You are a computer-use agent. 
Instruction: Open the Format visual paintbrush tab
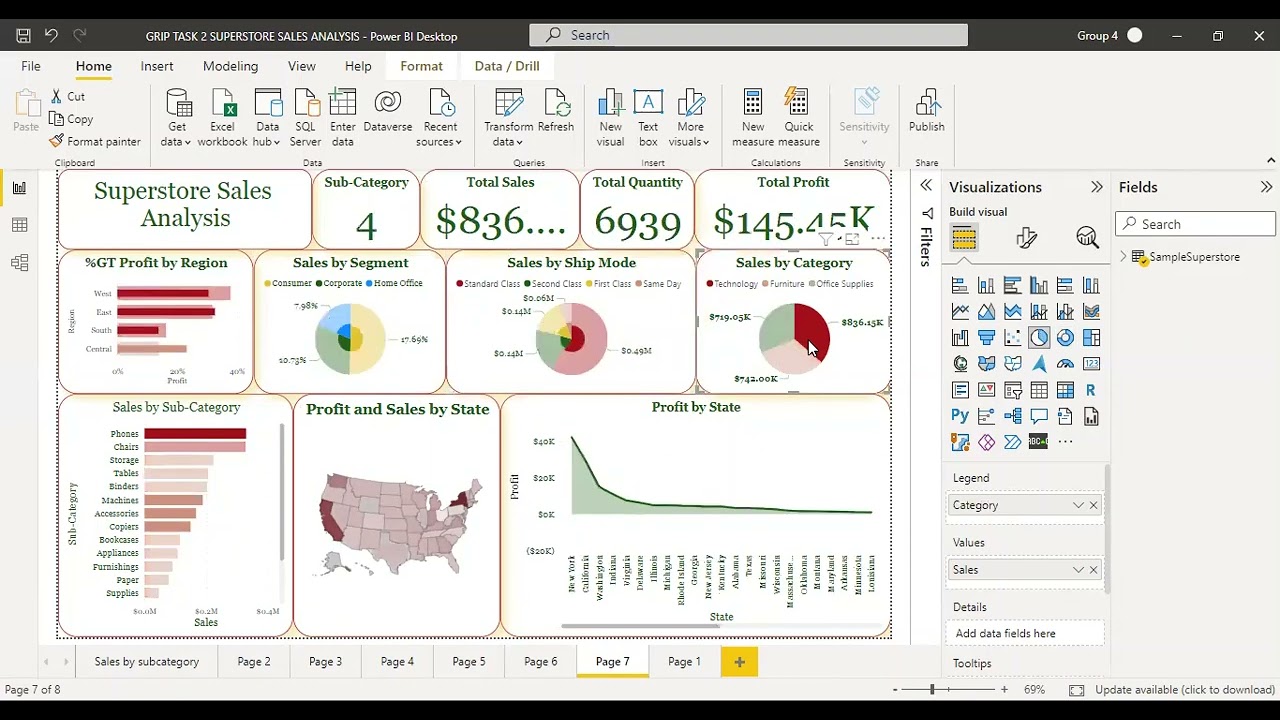point(1026,237)
